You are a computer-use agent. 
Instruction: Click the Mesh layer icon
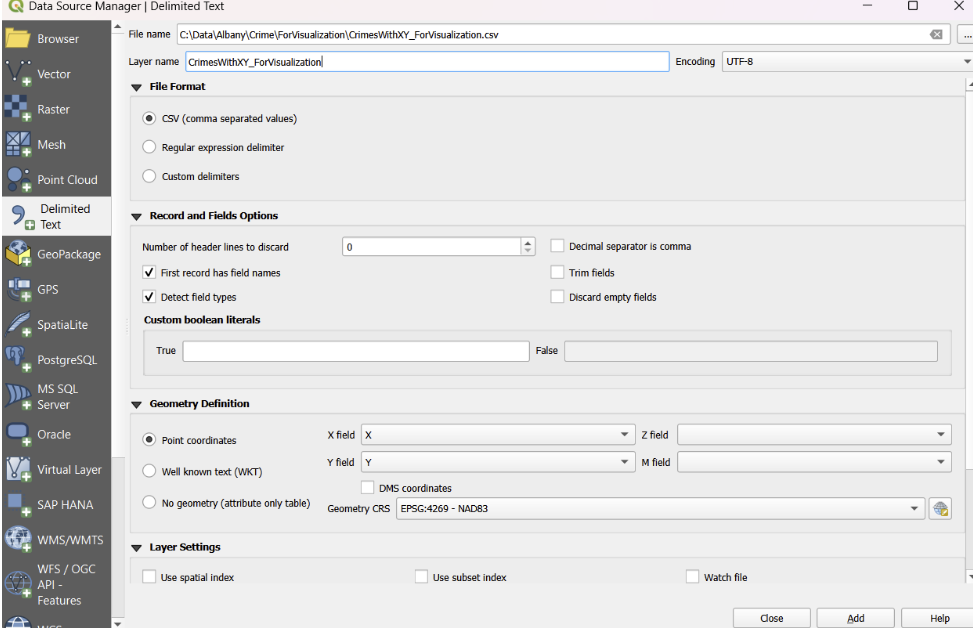click(x=19, y=144)
